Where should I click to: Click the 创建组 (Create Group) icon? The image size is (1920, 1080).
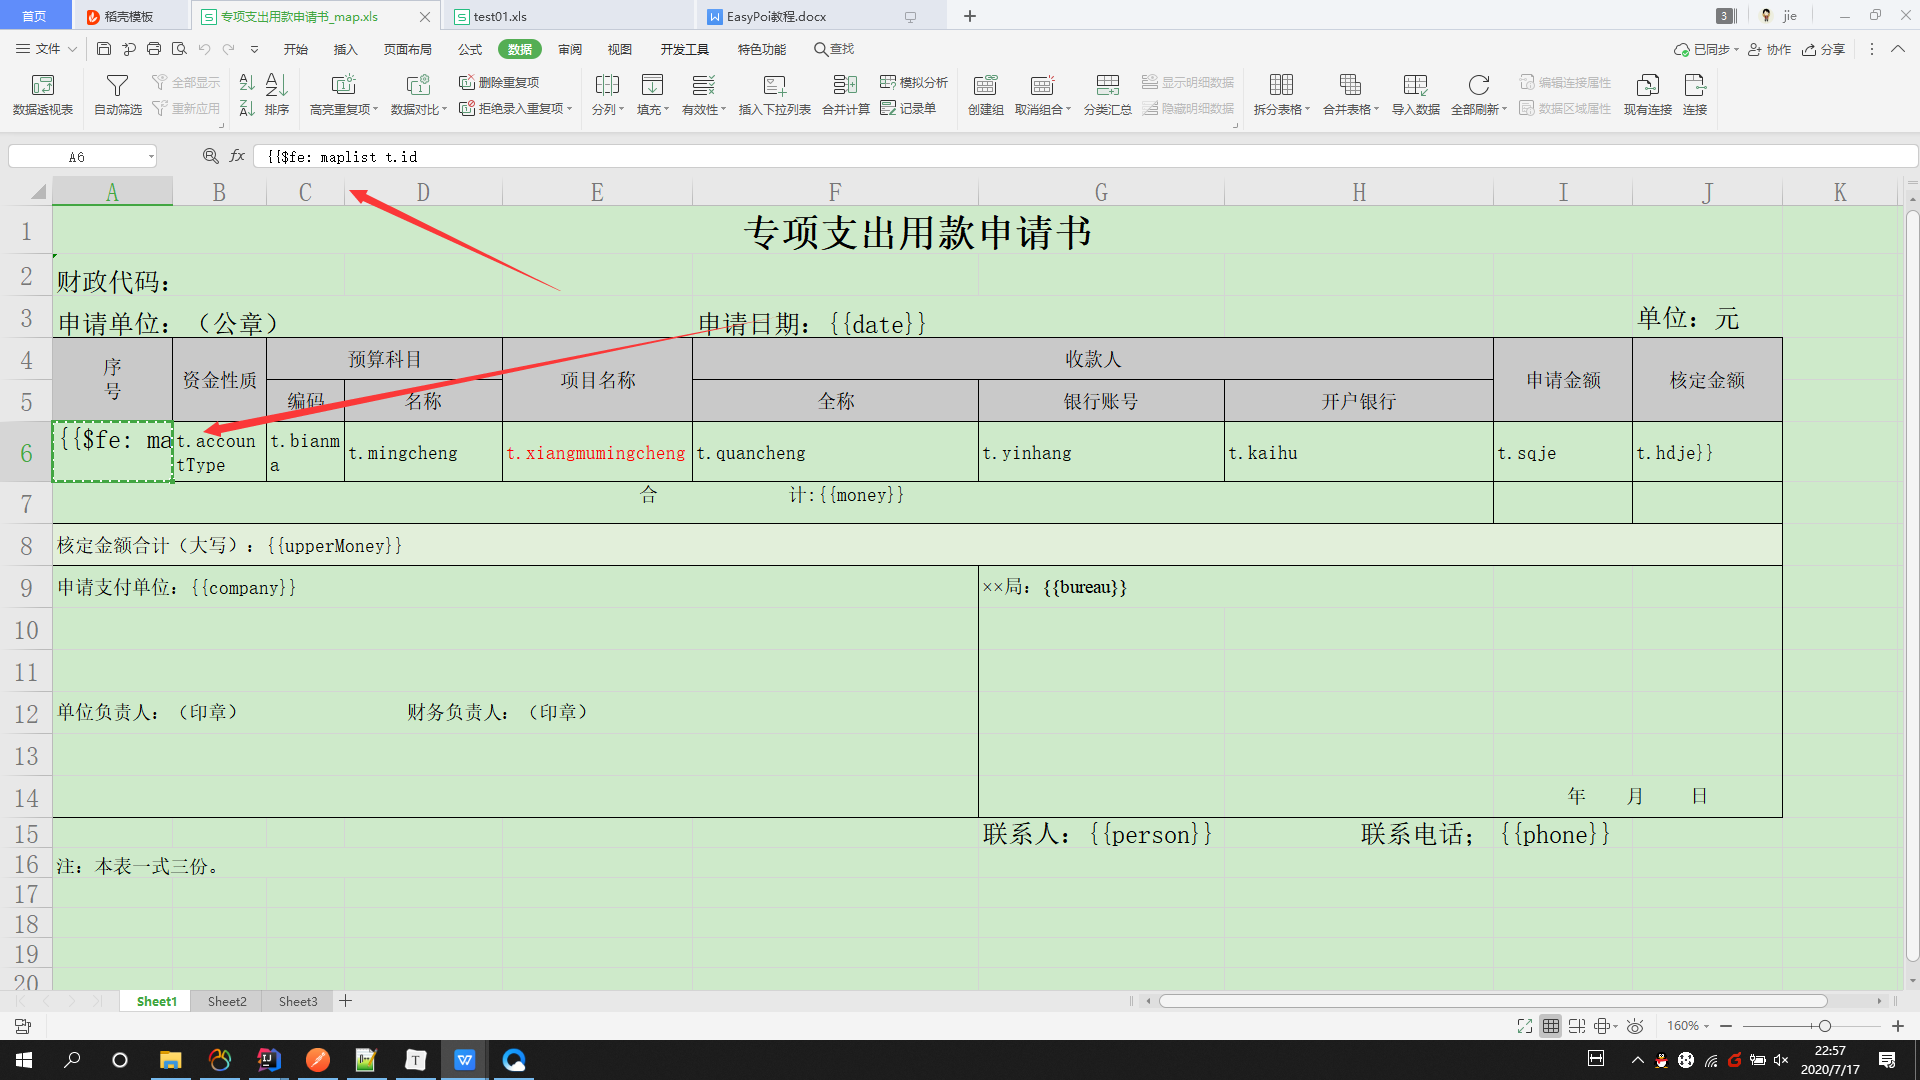(x=985, y=95)
